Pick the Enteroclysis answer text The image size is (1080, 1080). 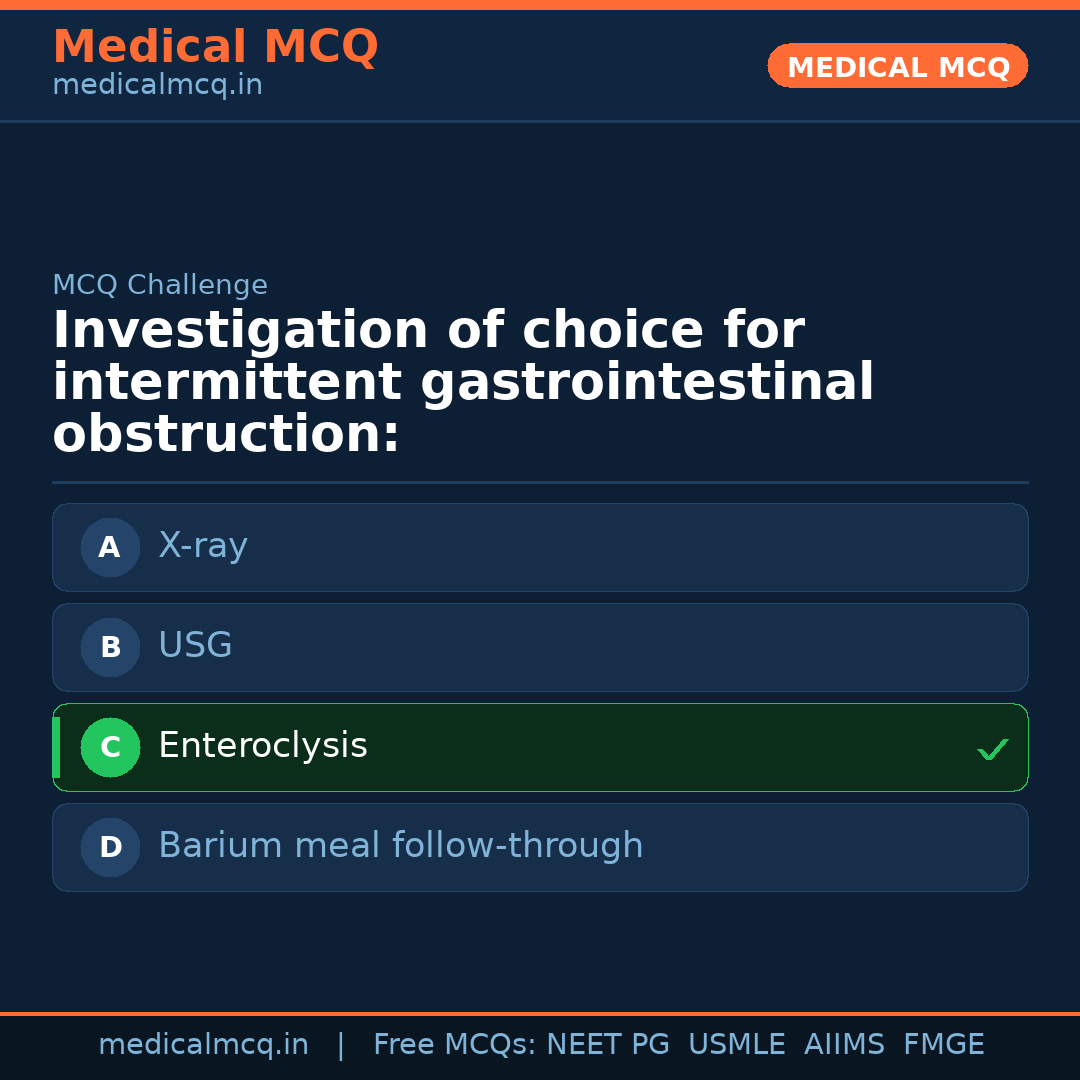[x=263, y=746]
